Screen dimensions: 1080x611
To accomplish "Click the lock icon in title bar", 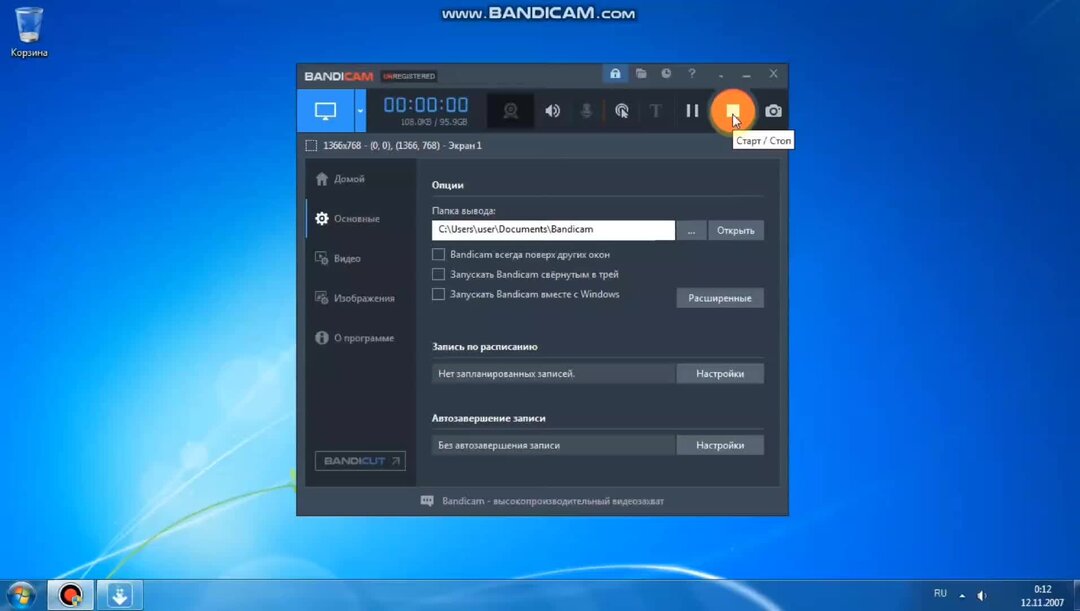I will tap(615, 74).
